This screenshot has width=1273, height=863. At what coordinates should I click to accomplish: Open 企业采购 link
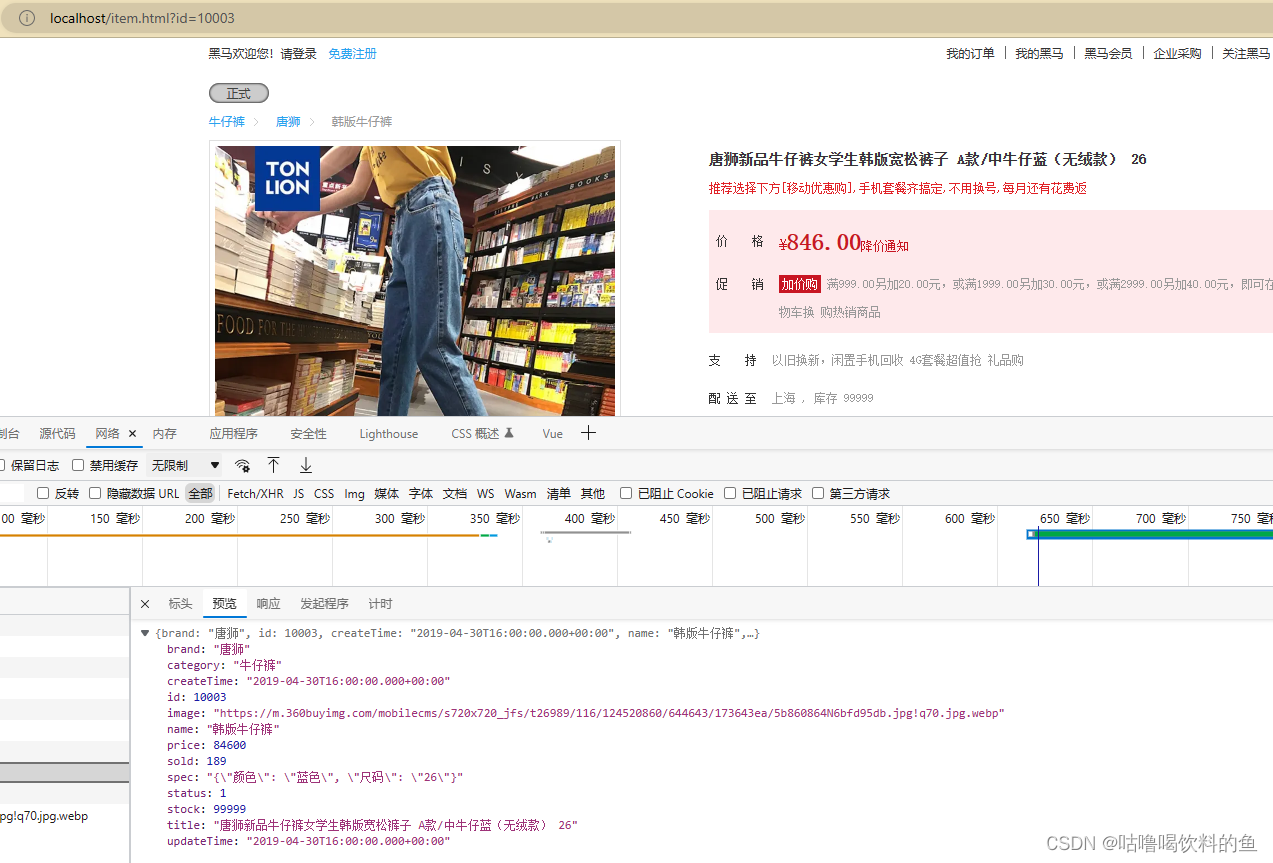click(1177, 54)
